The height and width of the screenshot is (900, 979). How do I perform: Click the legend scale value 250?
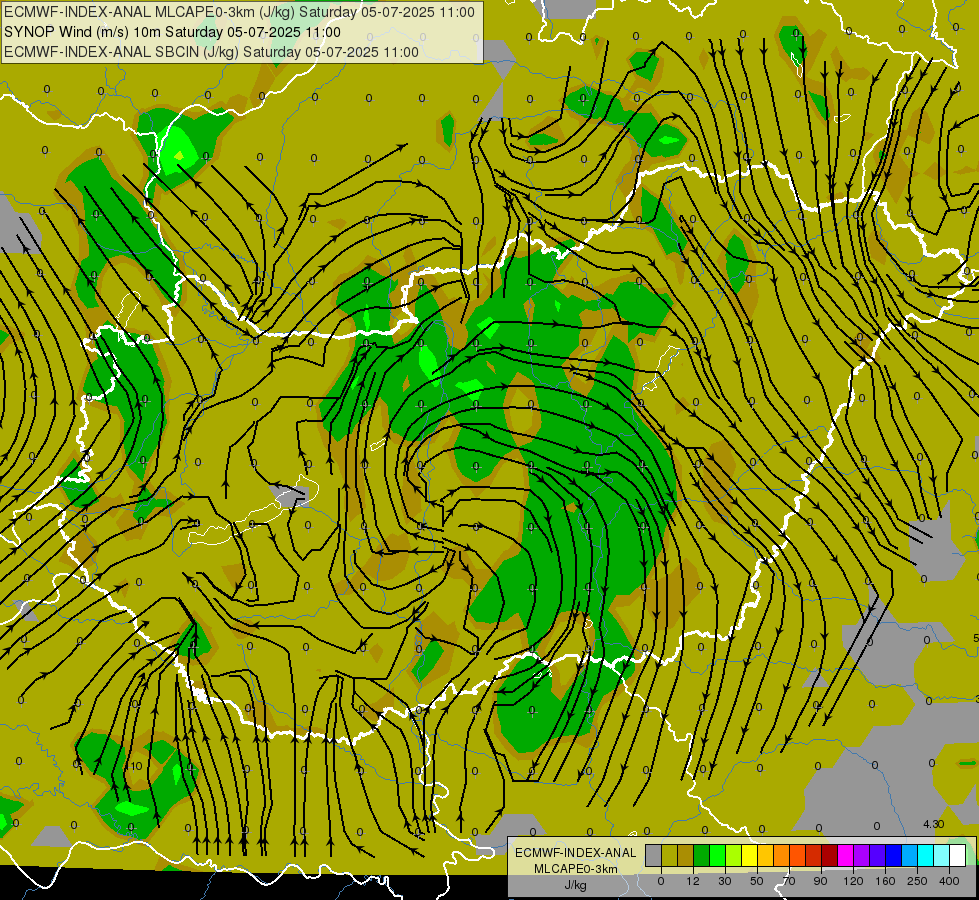click(917, 881)
